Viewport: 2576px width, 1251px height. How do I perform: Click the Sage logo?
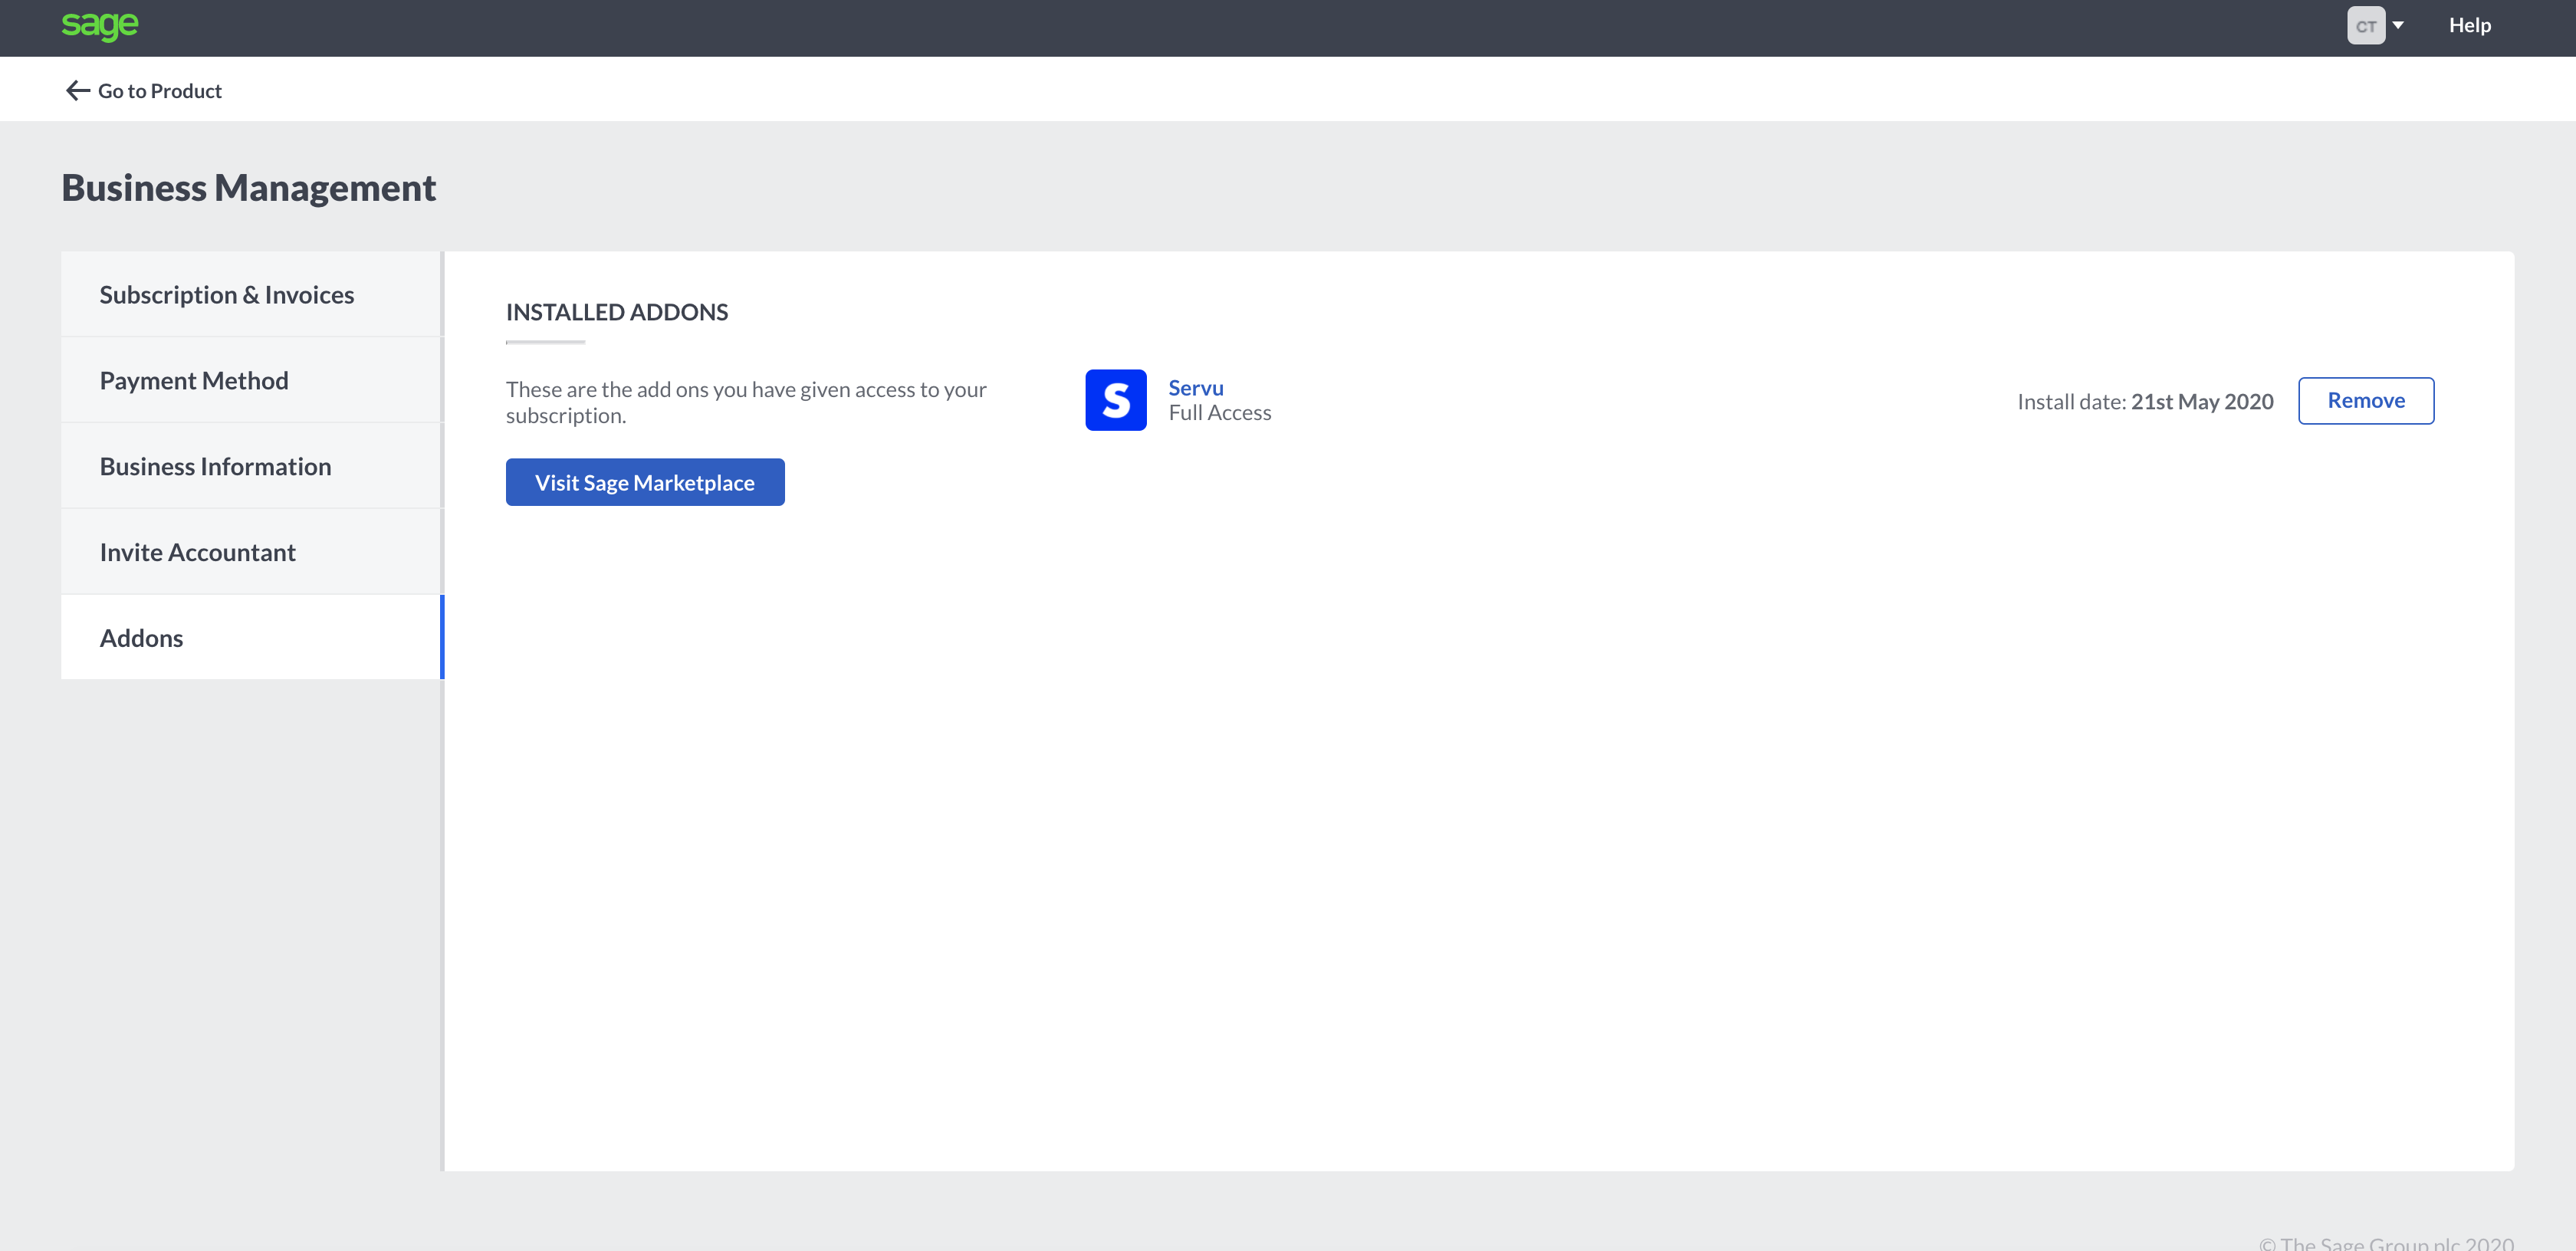(99, 25)
